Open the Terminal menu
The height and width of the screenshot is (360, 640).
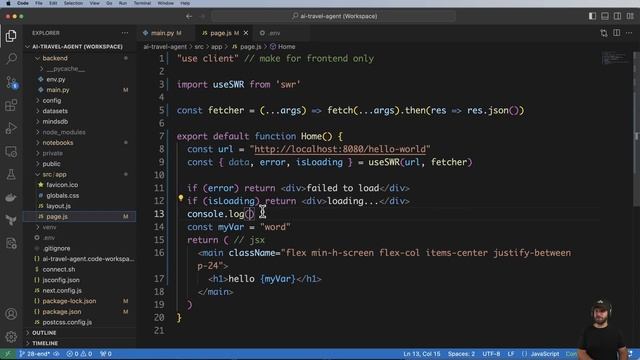point(142,3)
